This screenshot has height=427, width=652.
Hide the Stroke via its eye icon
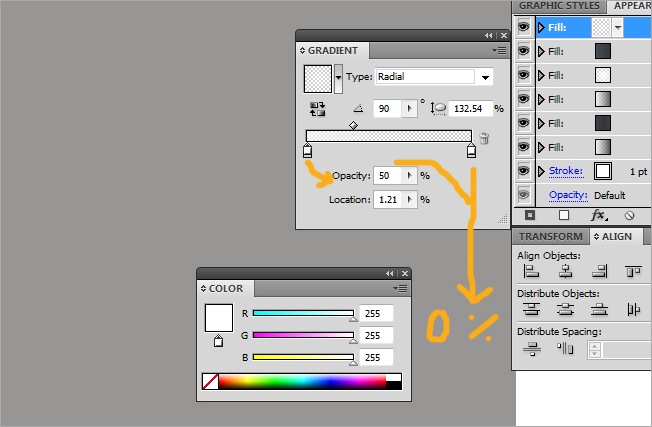tap(524, 171)
